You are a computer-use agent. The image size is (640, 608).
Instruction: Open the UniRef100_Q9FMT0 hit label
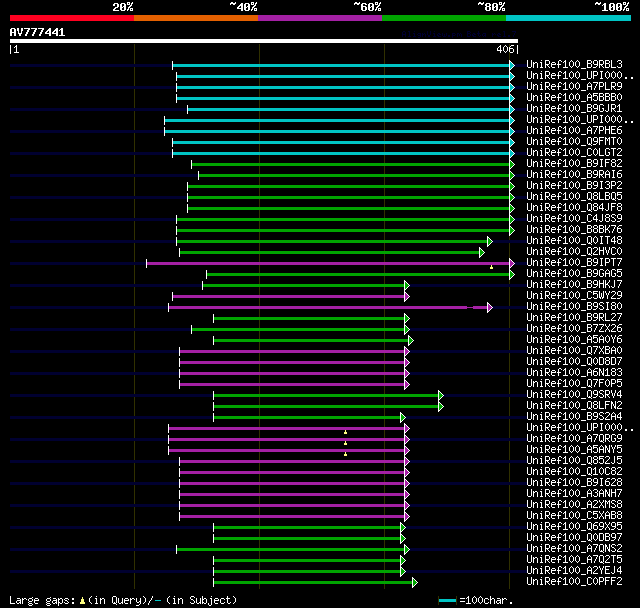(x=574, y=142)
